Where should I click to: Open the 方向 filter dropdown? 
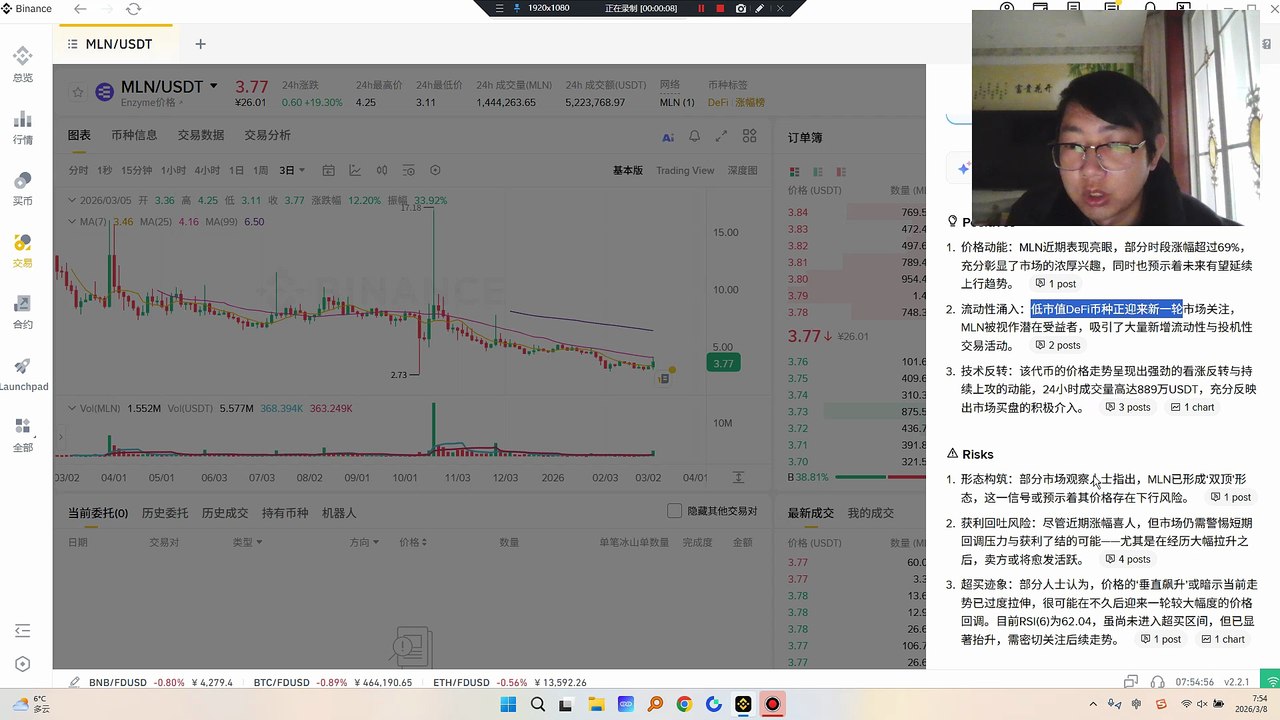pyautogui.click(x=364, y=542)
